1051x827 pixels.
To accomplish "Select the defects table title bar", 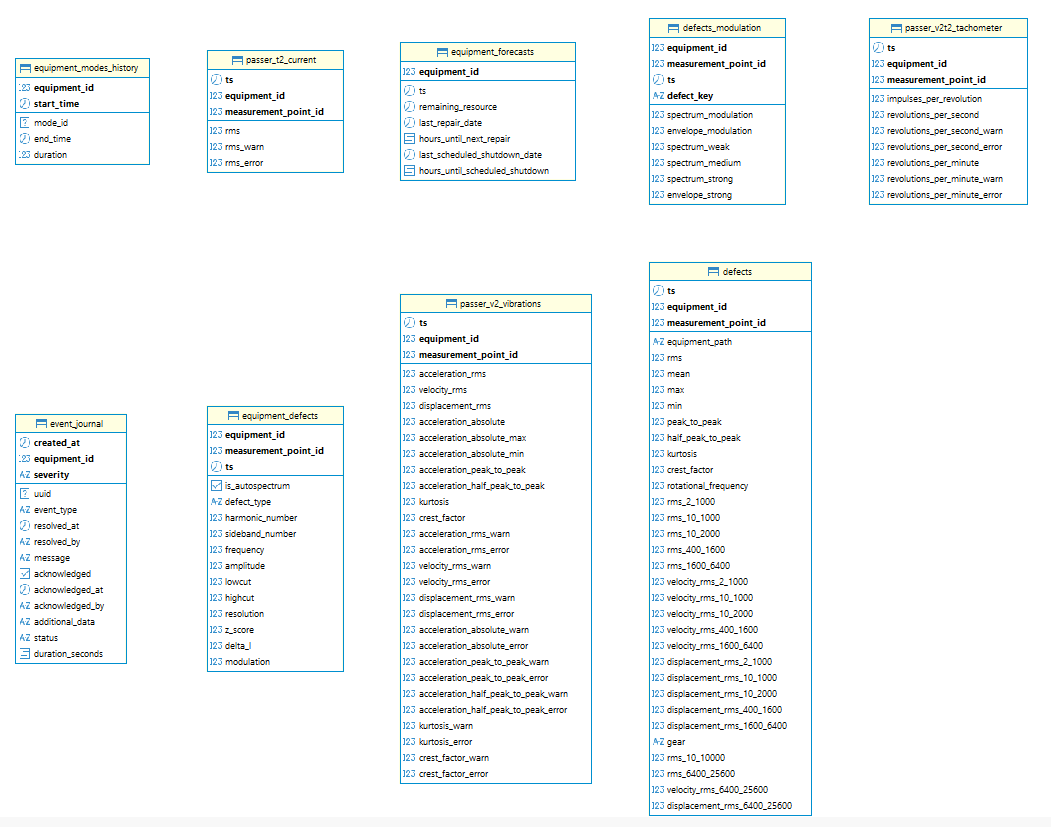I will pyautogui.click(x=730, y=271).
